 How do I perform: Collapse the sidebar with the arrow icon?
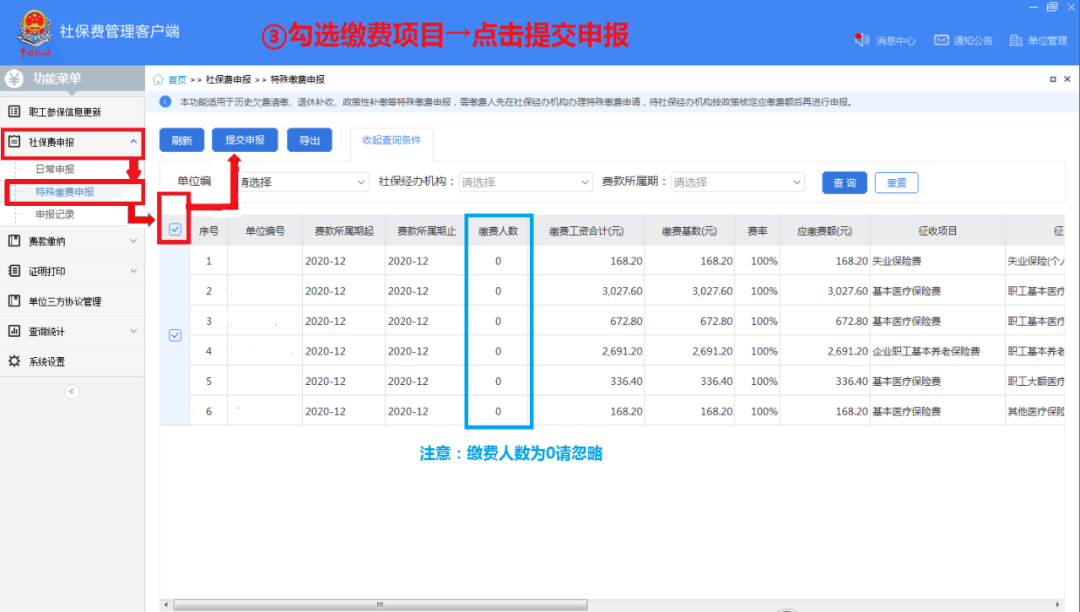[x=70, y=392]
